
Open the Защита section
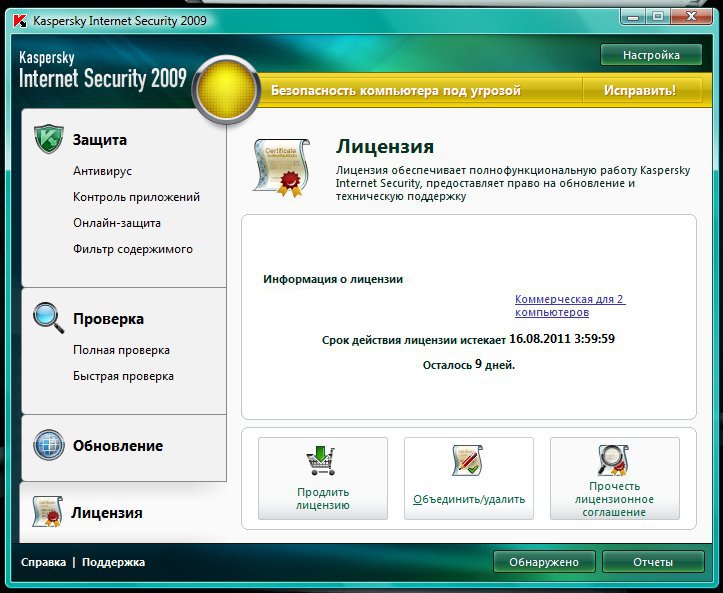click(x=100, y=140)
